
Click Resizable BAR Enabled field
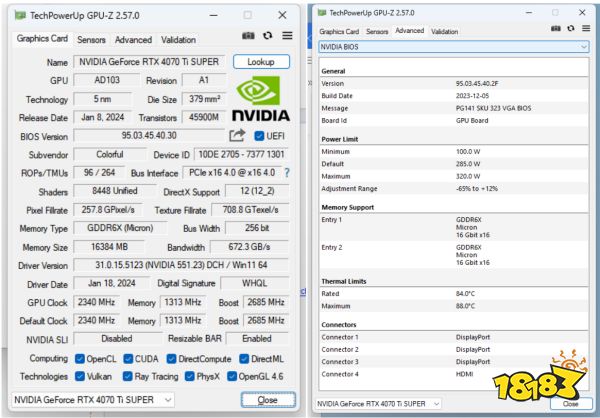click(257, 339)
